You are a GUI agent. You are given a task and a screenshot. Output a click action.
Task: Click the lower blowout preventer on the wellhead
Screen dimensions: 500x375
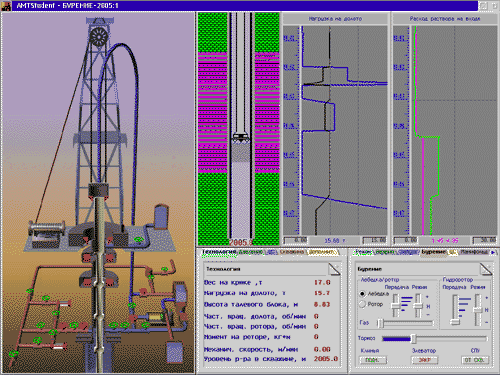pyautogui.click(x=98, y=279)
